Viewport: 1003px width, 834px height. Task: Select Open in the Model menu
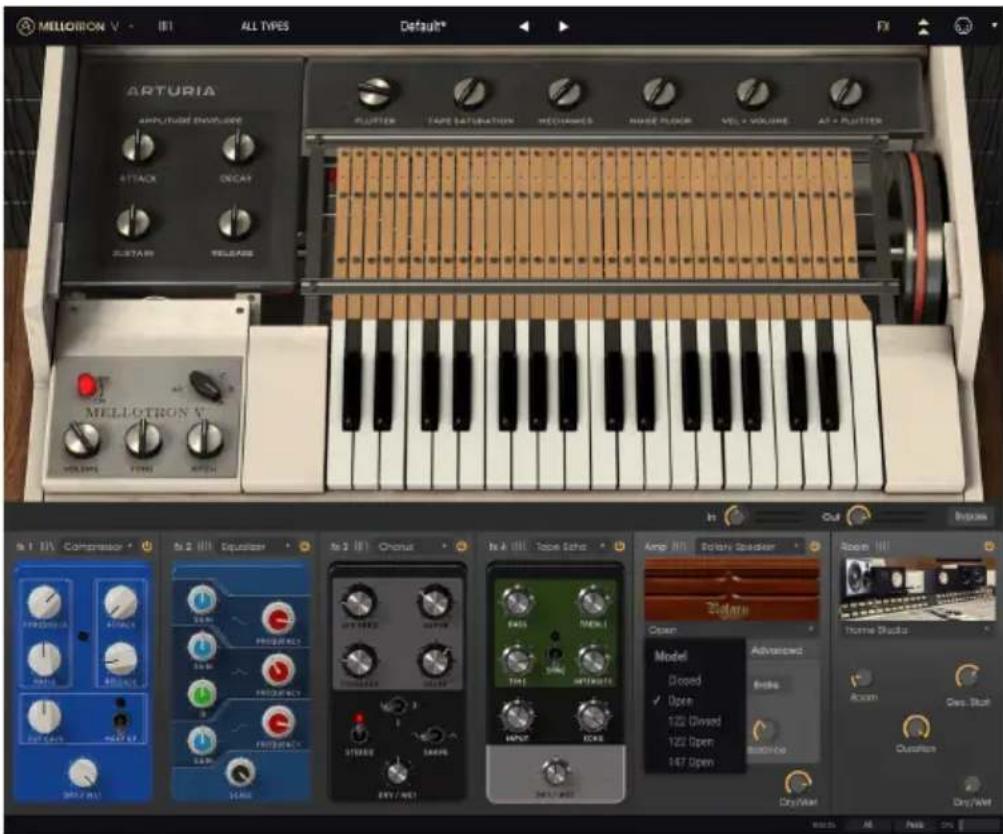(x=680, y=700)
